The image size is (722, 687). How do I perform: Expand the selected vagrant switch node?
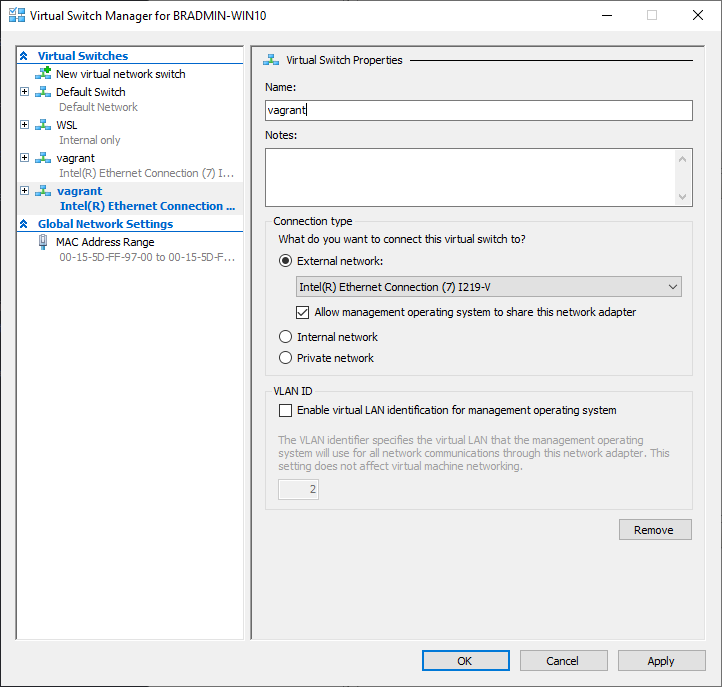[25, 191]
